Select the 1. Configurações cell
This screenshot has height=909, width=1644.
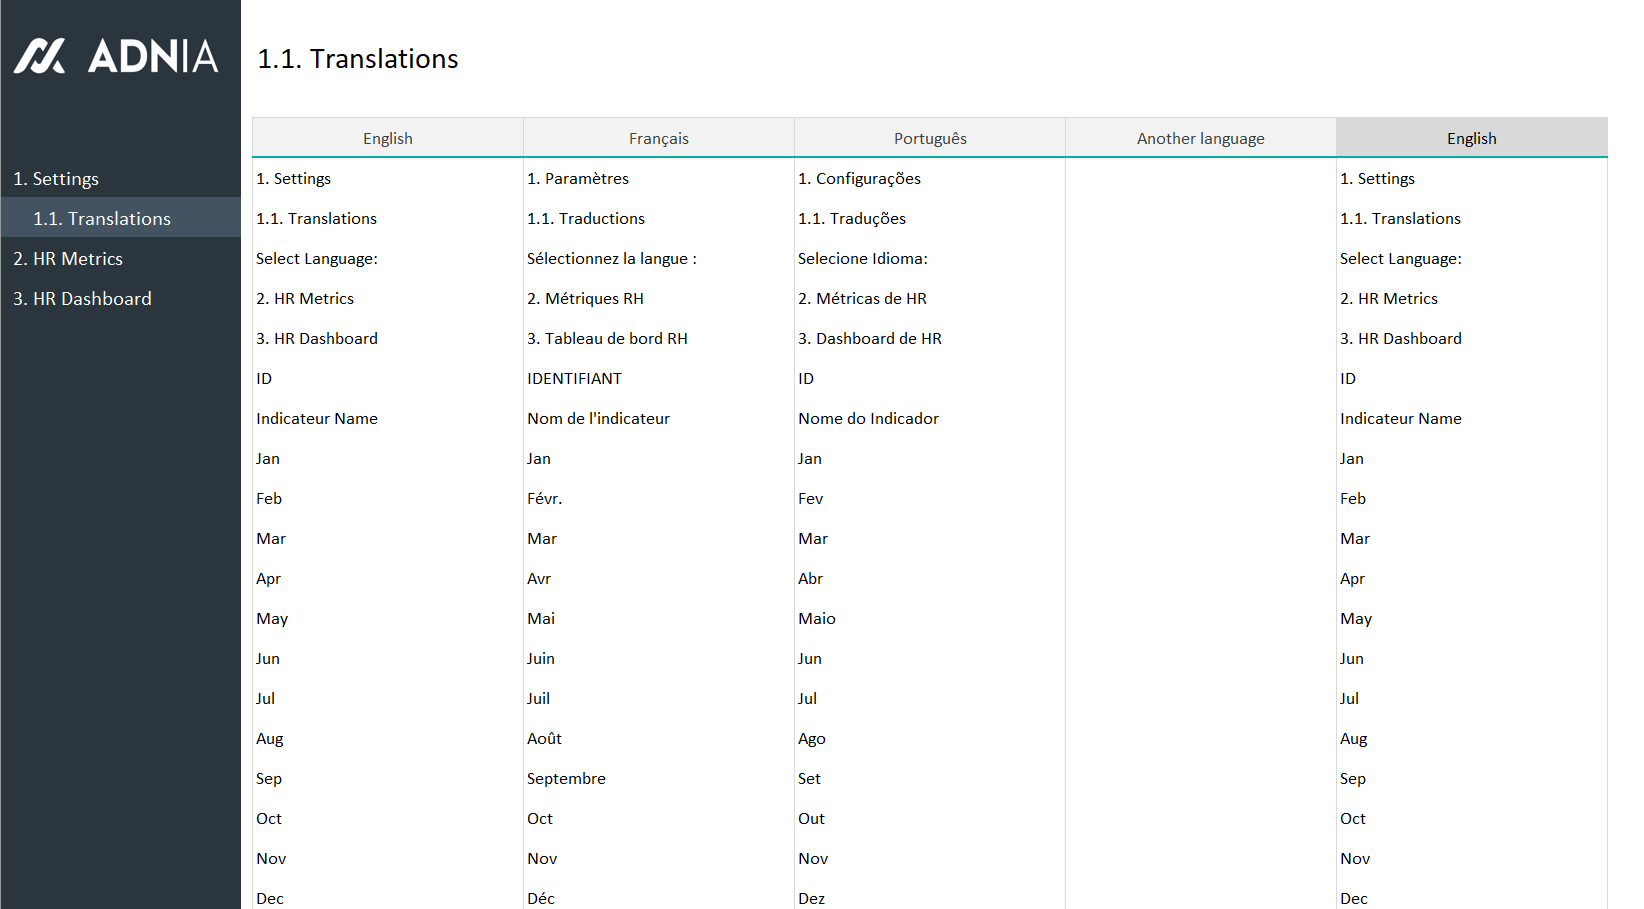859,179
